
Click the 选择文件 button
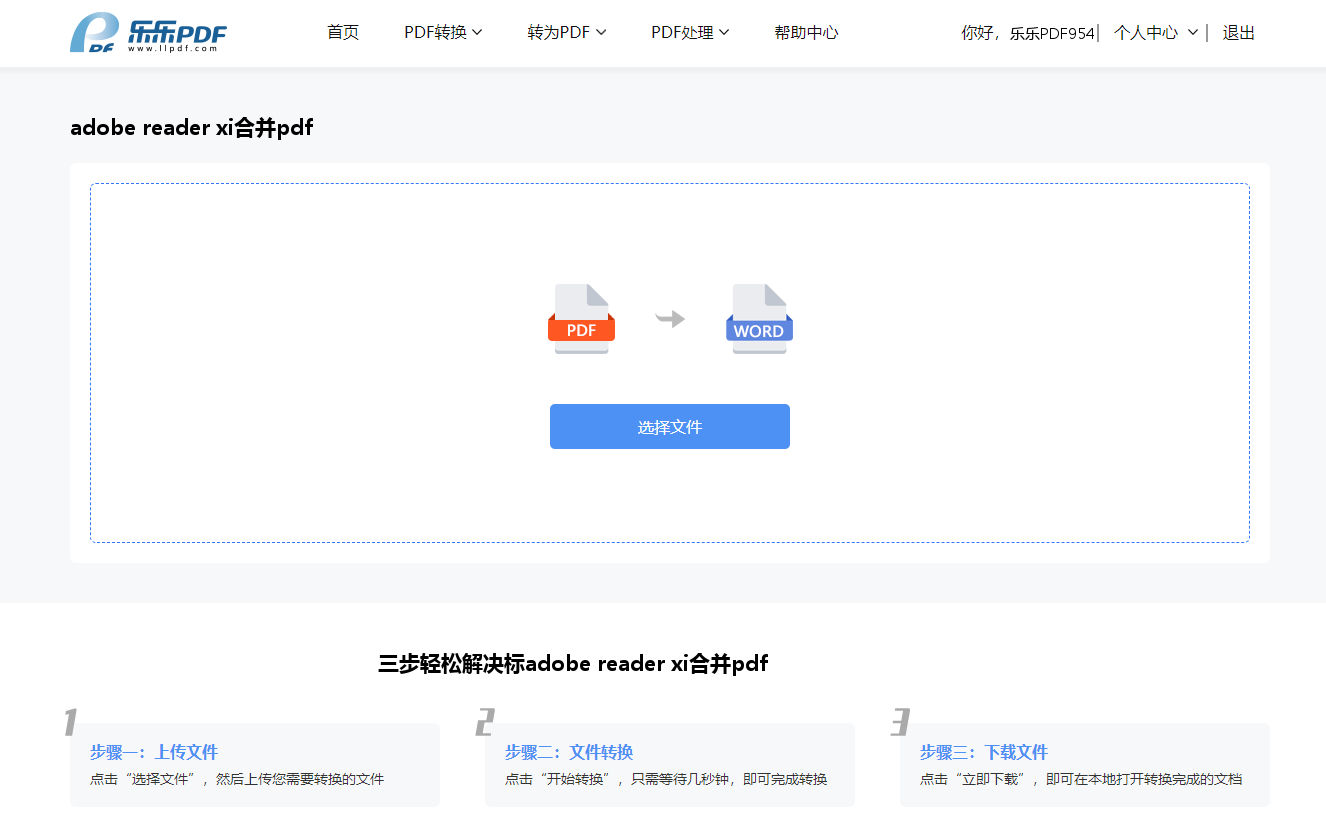pyautogui.click(x=670, y=427)
